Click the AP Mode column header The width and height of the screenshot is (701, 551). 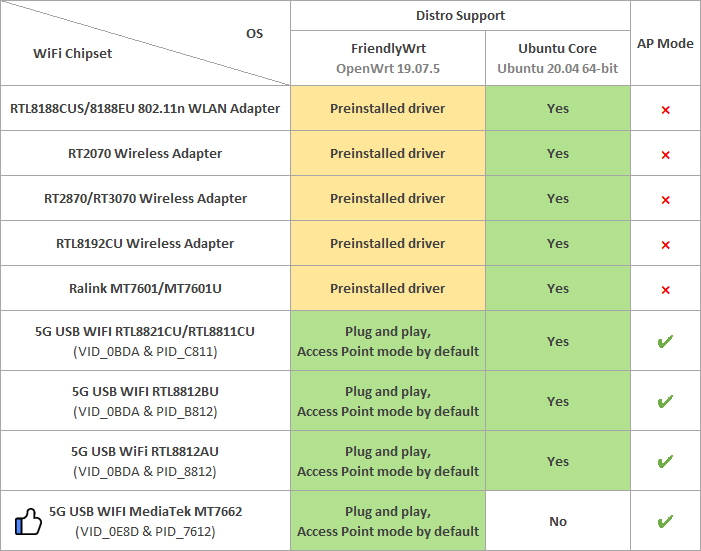[x=665, y=43]
